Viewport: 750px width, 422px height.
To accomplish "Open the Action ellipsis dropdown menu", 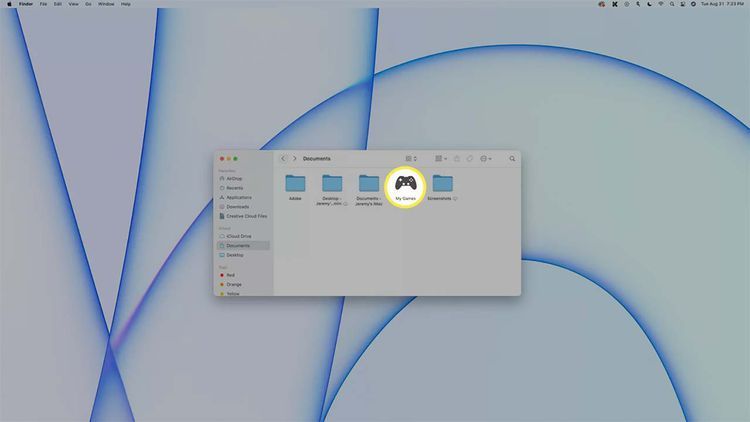I will (486, 158).
